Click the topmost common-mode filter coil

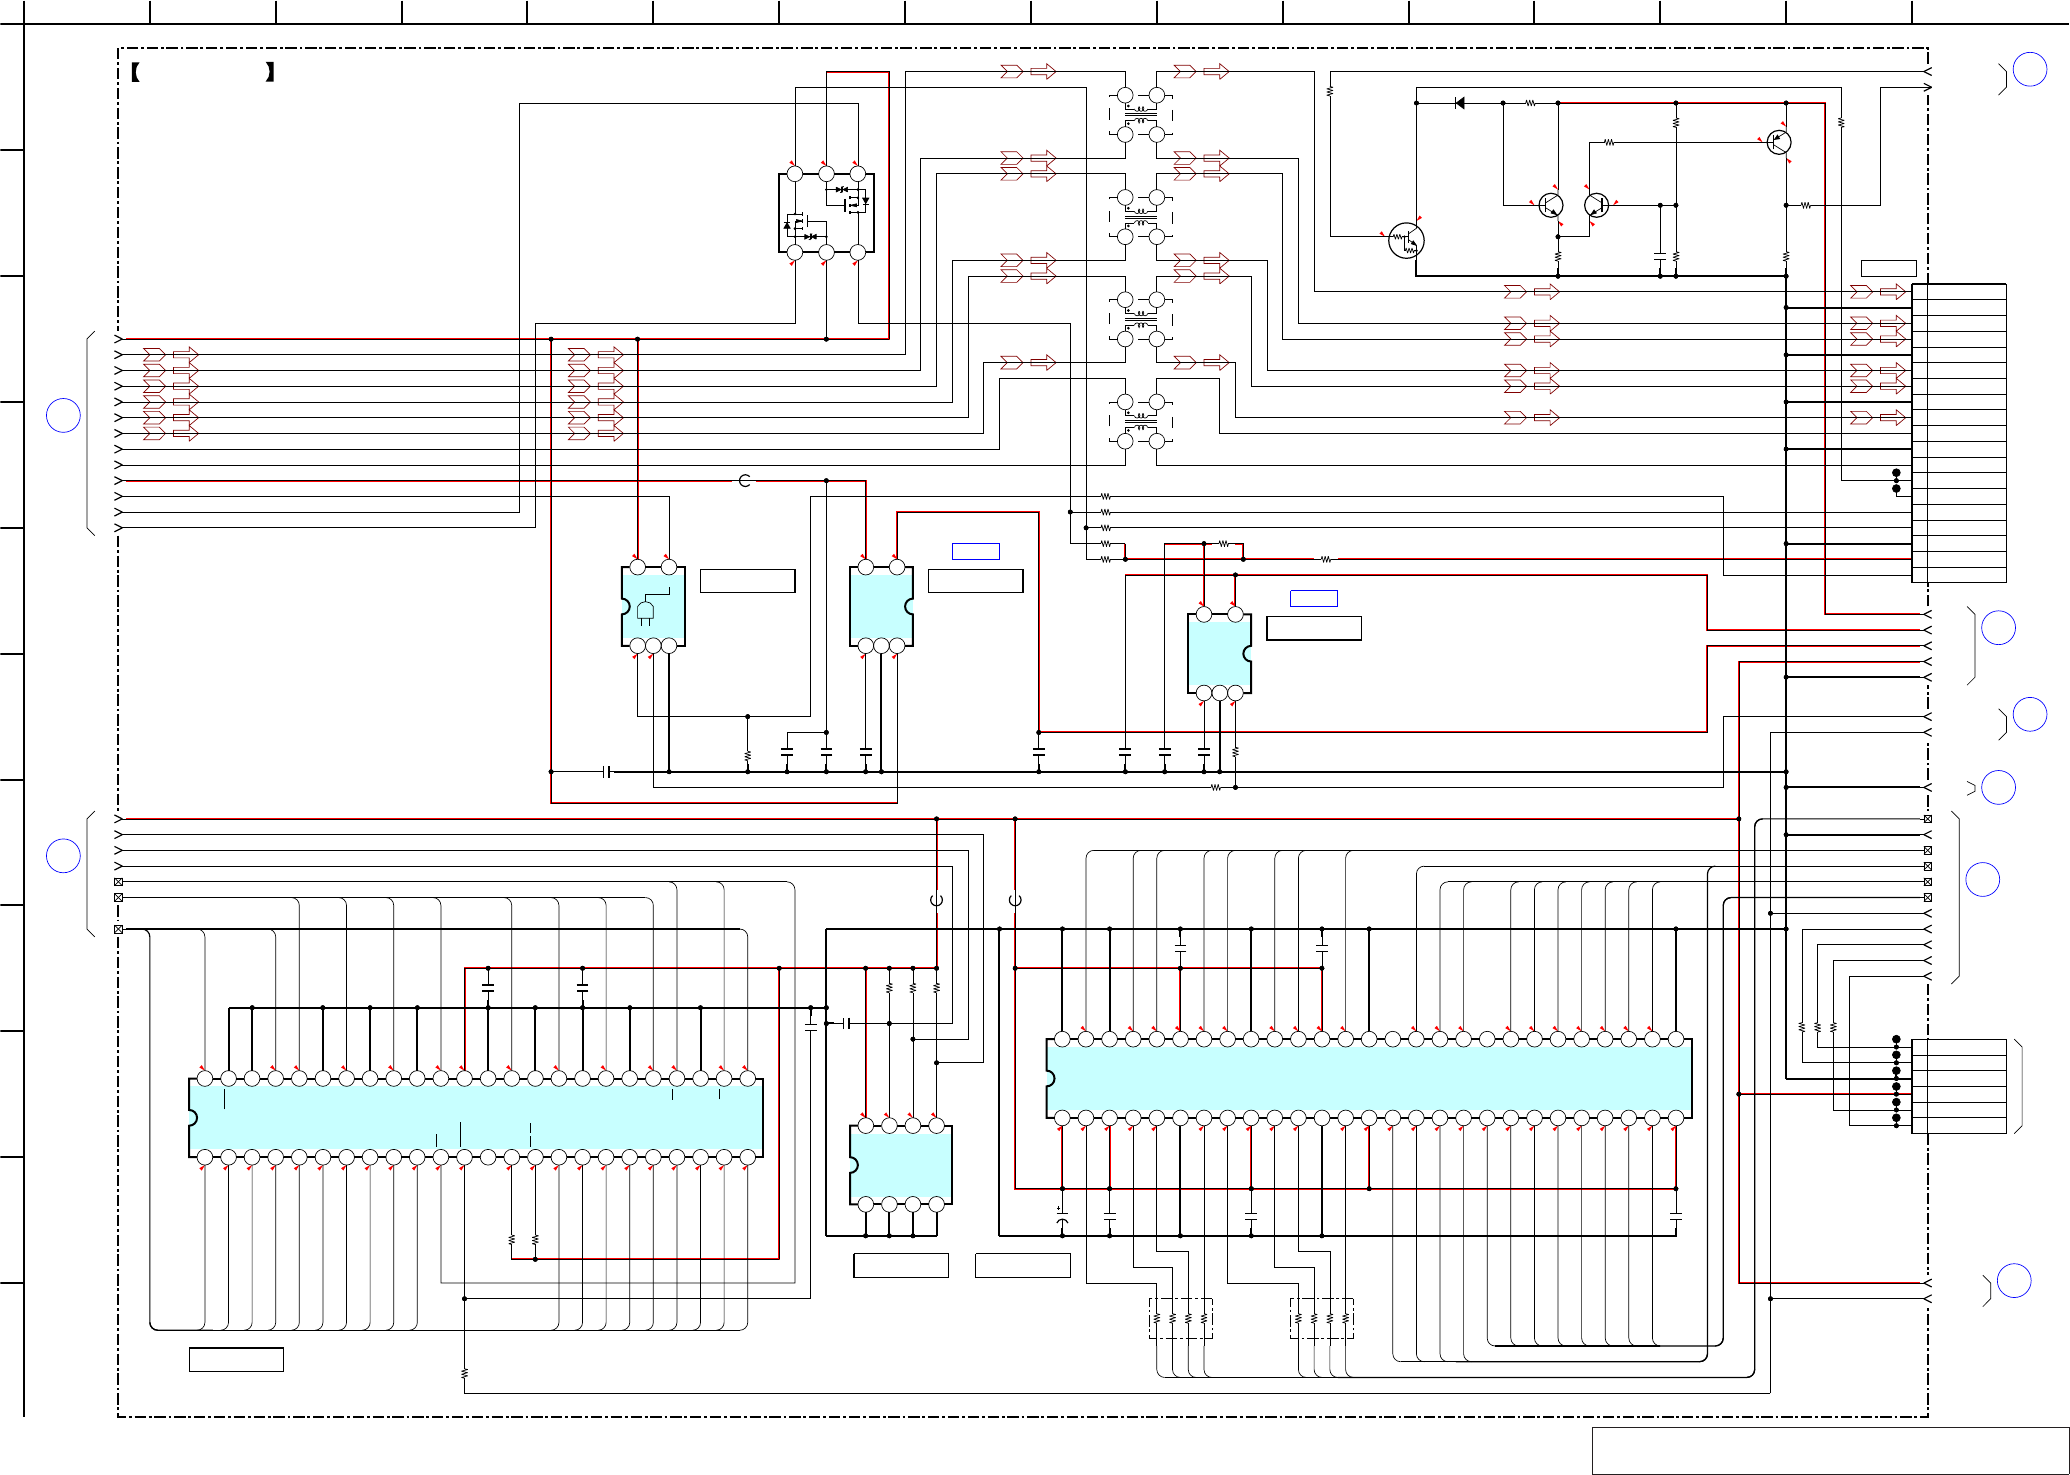pos(1141,115)
